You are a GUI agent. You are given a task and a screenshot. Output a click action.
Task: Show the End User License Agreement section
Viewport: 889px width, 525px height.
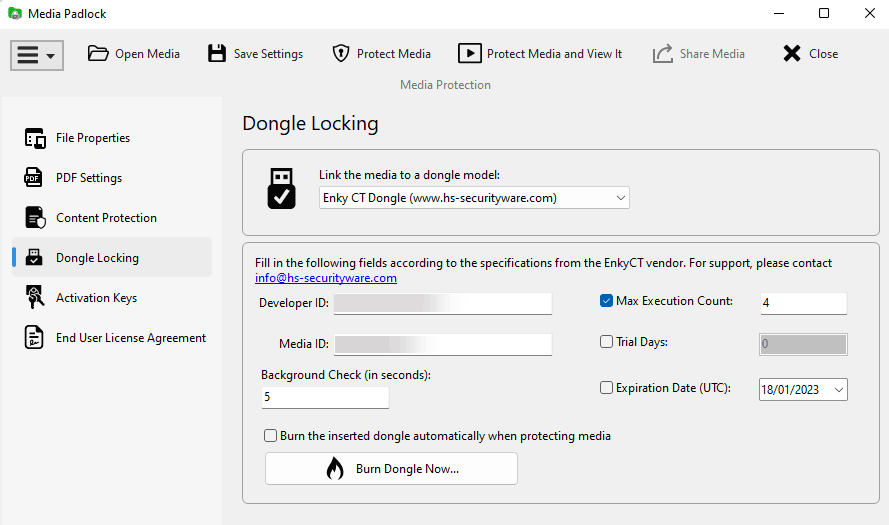pos(112,337)
